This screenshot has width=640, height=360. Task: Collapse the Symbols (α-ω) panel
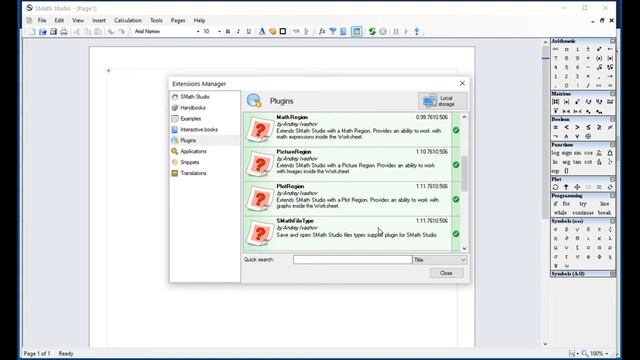click(x=612, y=221)
